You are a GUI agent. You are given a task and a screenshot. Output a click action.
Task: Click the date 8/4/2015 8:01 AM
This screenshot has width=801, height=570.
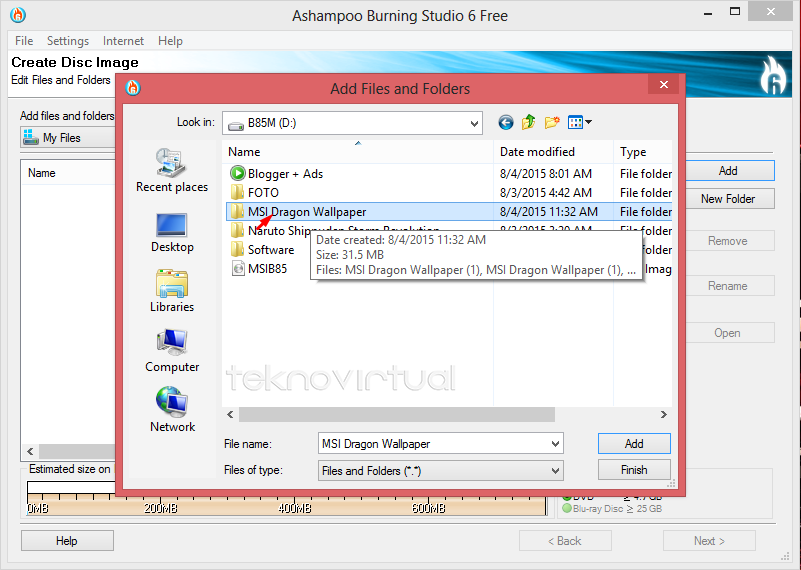pos(546,174)
